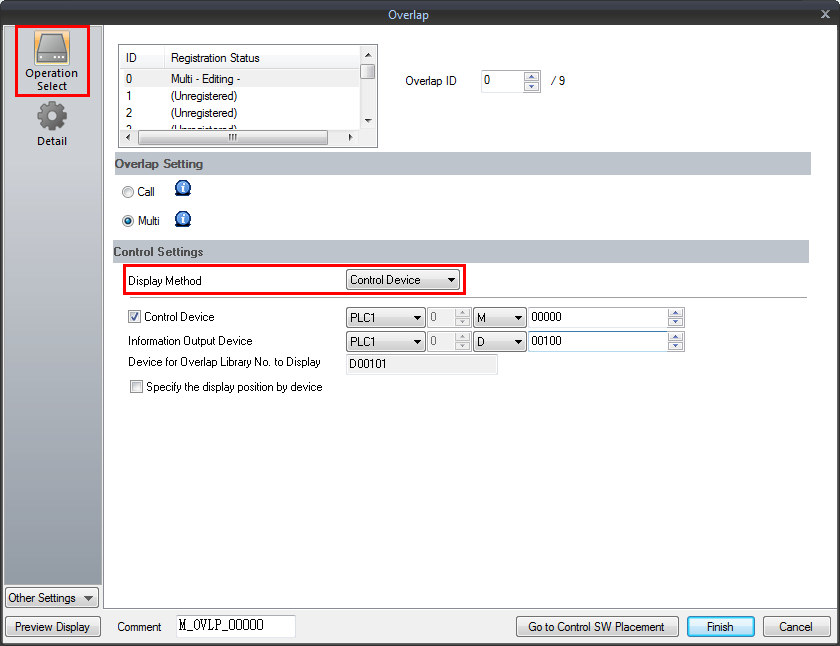Image resolution: width=840 pixels, height=646 pixels.
Task: Select the Multi radio button
Action: click(127, 221)
